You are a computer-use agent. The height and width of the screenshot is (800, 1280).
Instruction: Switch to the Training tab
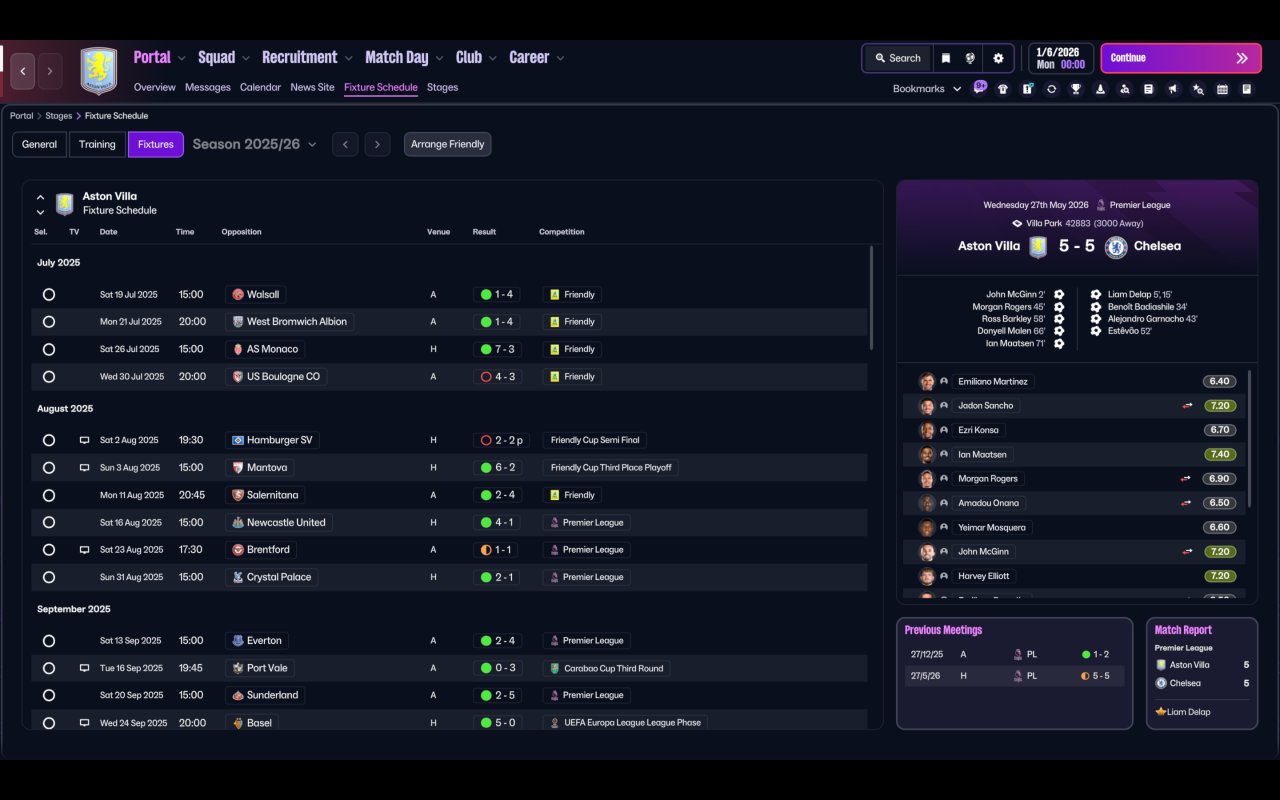[x=97, y=144]
